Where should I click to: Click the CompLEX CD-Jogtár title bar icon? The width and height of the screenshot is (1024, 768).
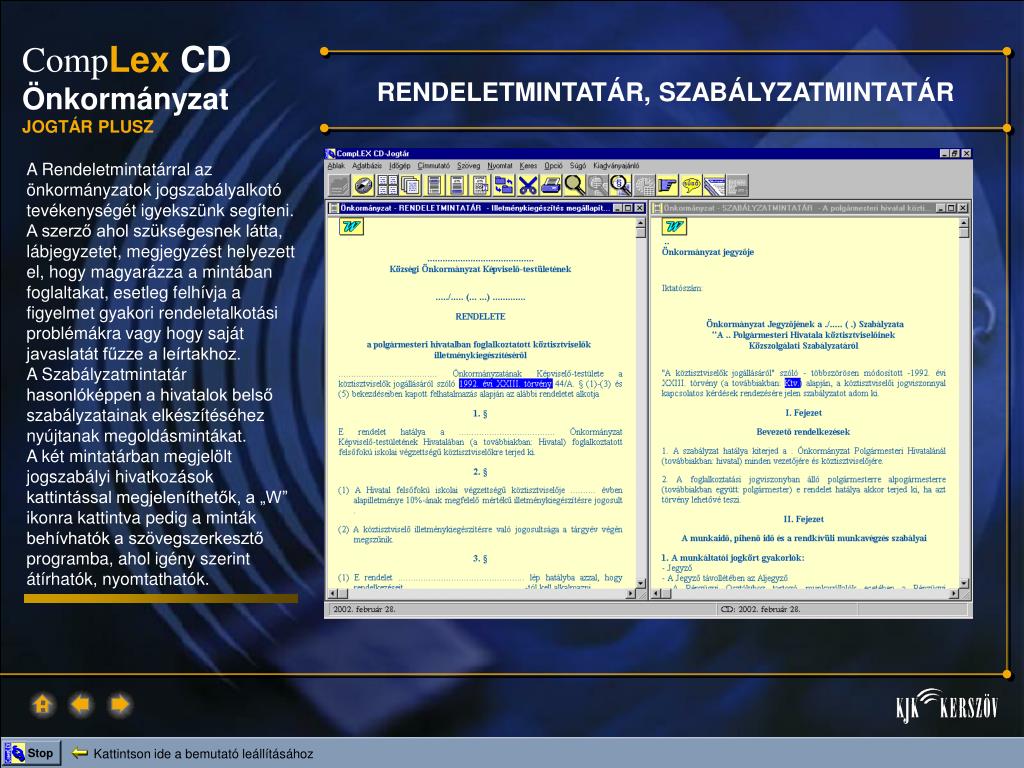330,153
